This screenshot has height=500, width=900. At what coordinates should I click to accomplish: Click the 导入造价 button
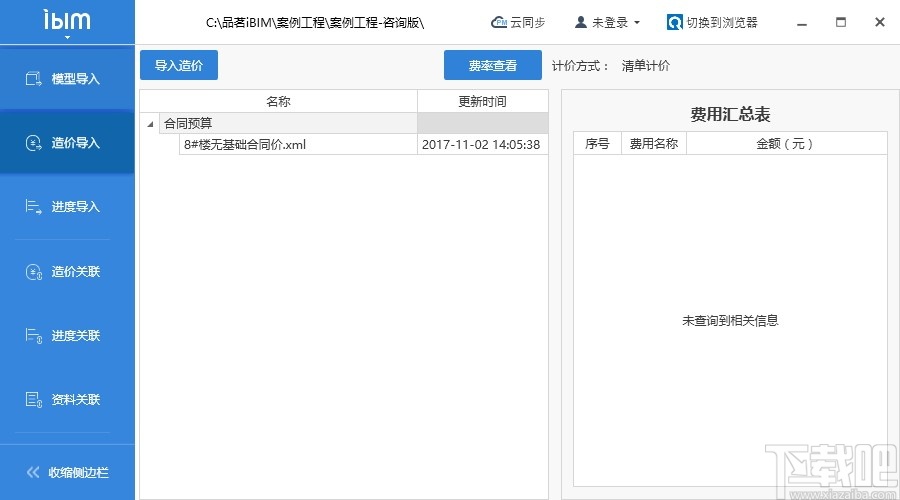pyautogui.click(x=179, y=65)
